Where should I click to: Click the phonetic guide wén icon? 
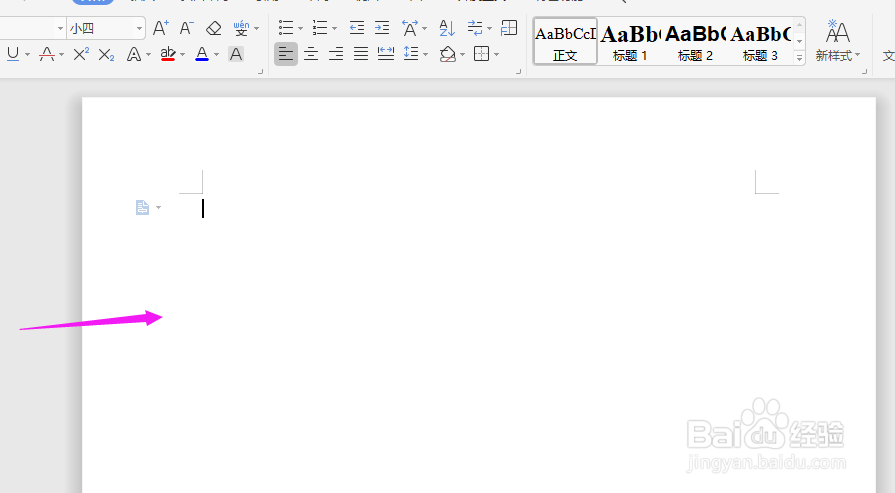pyautogui.click(x=241, y=28)
